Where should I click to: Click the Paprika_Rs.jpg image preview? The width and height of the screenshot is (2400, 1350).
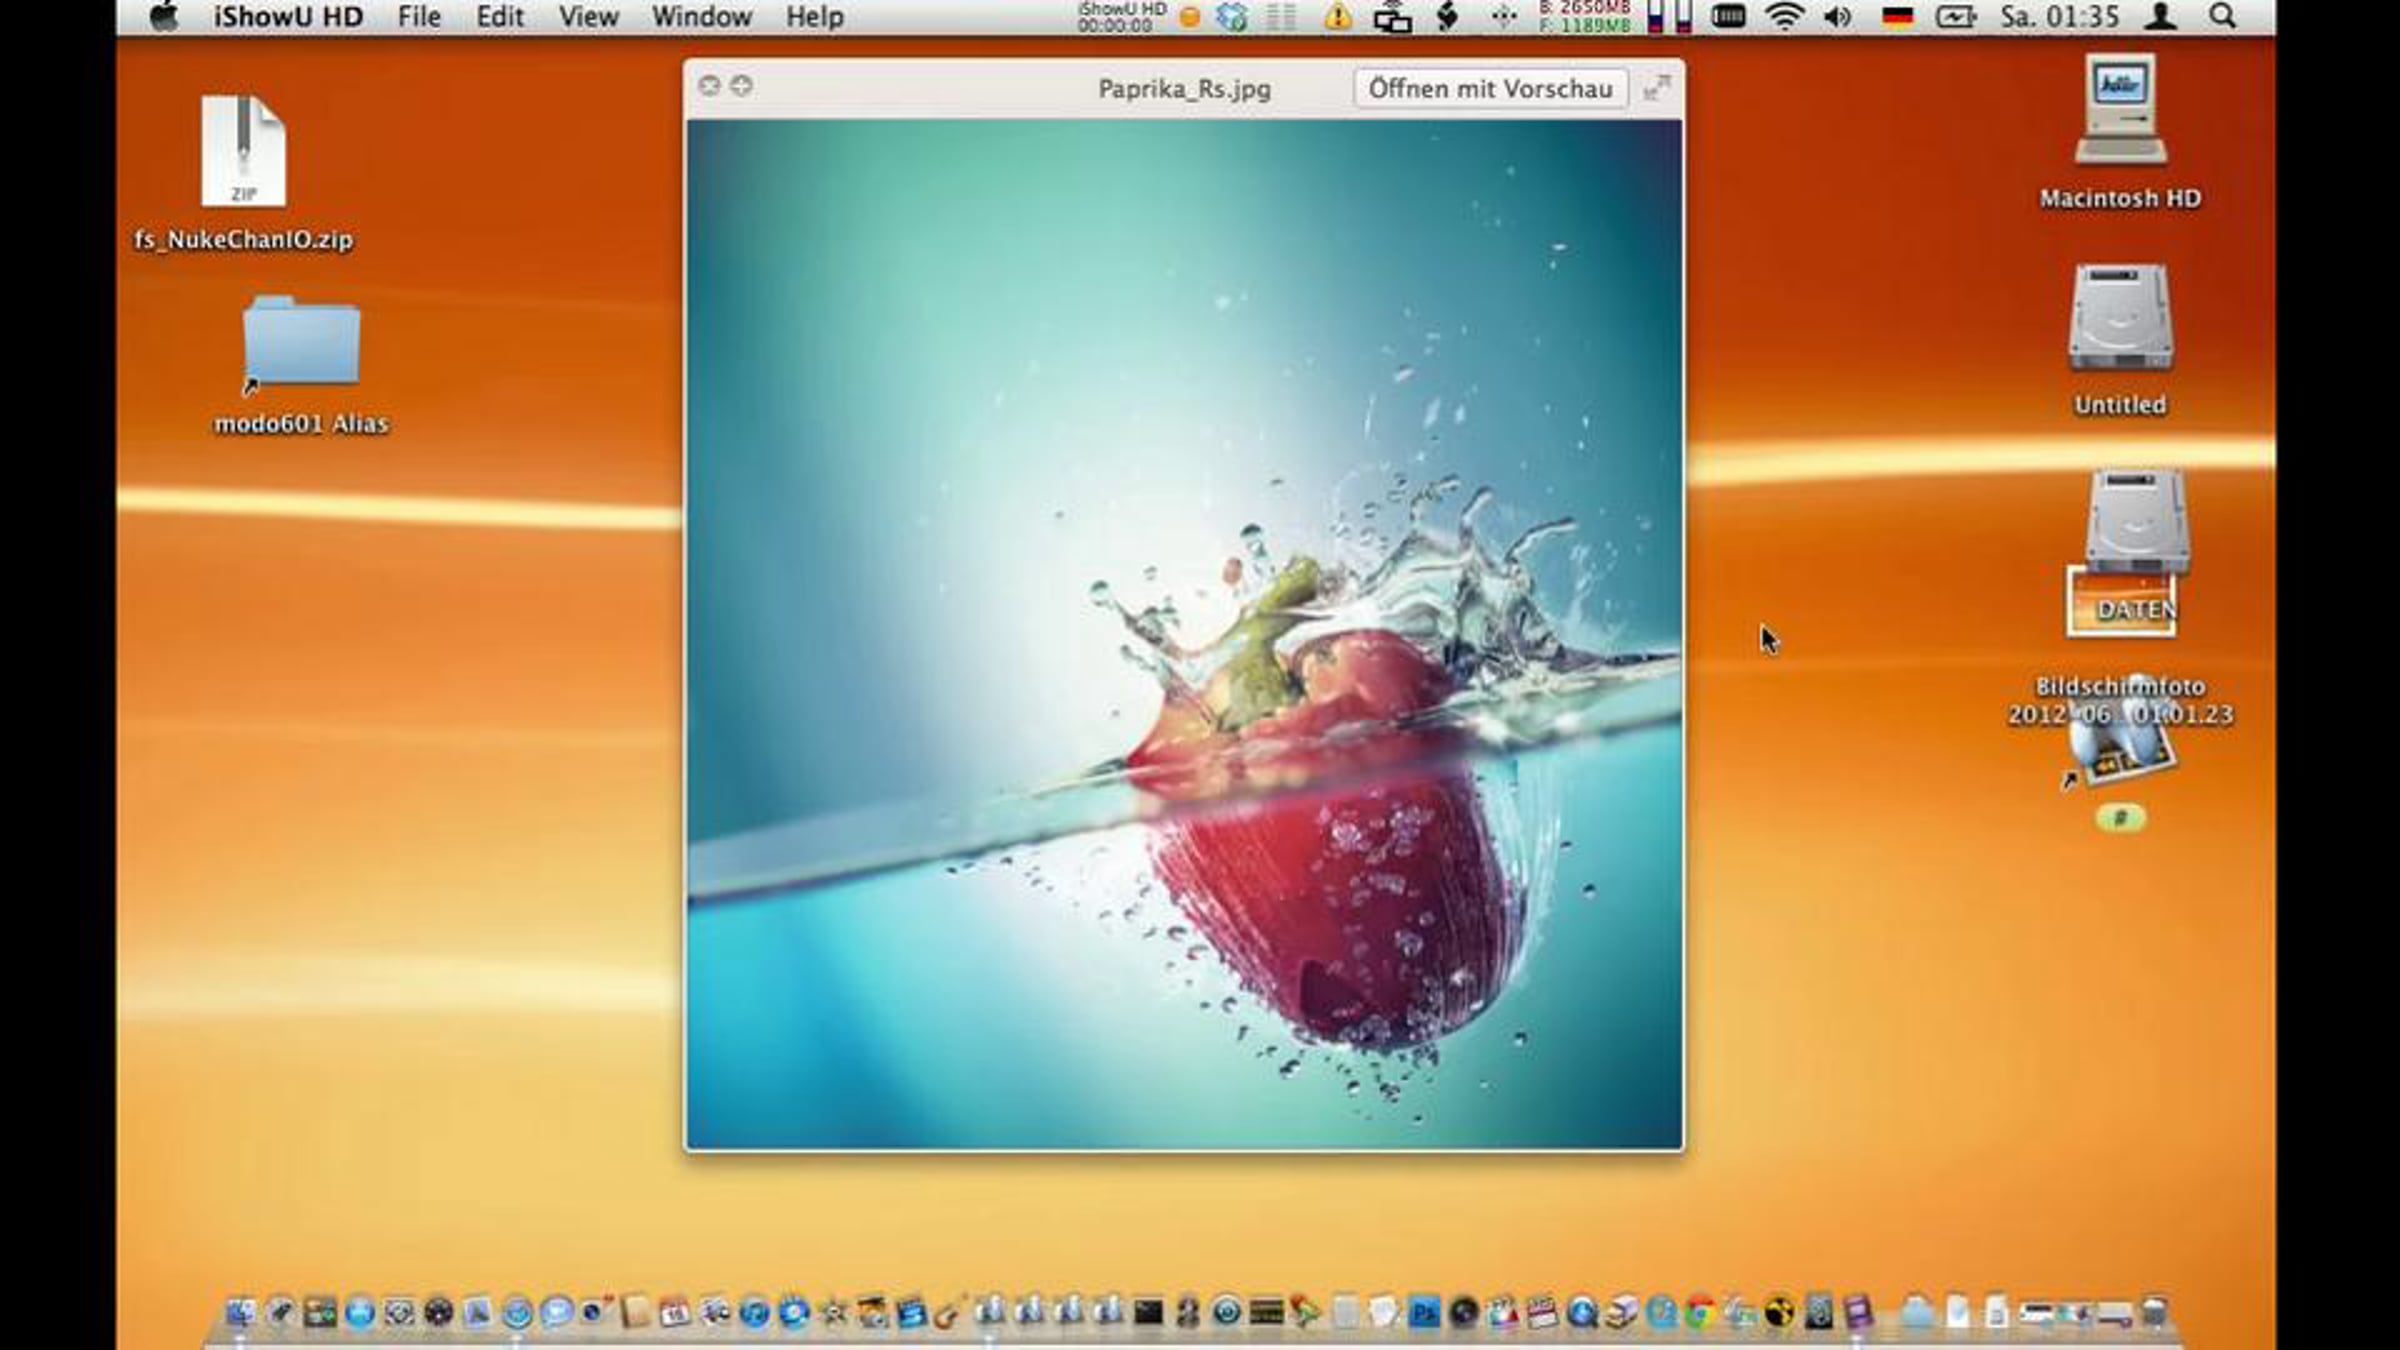point(1184,634)
